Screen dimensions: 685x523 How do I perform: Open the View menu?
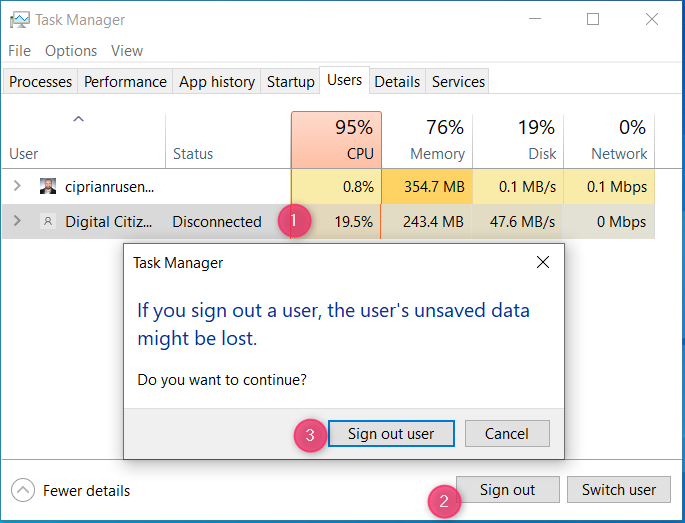tap(127, 51)
